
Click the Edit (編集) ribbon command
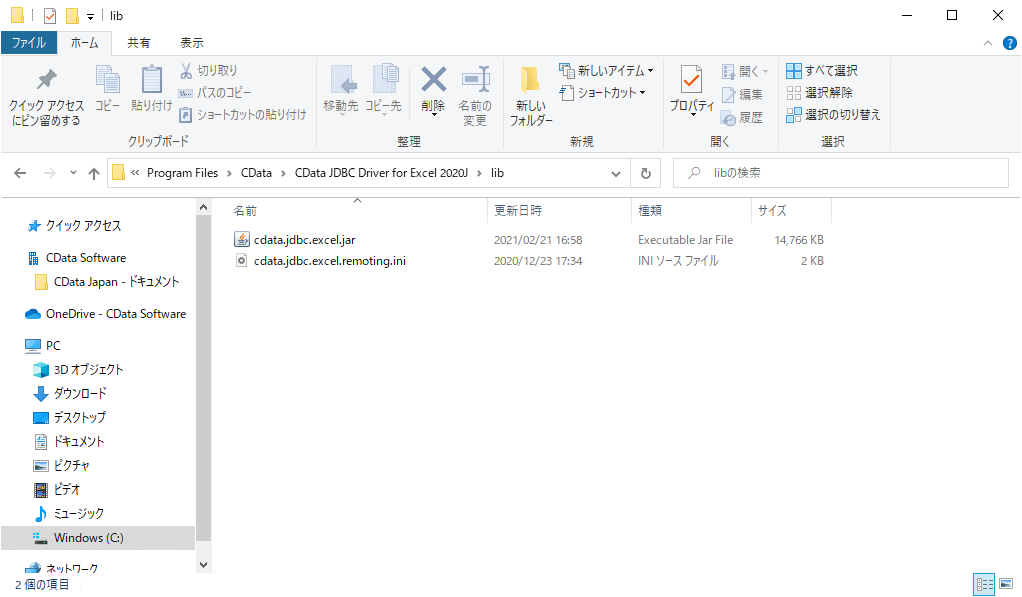[x=742, y=95]
